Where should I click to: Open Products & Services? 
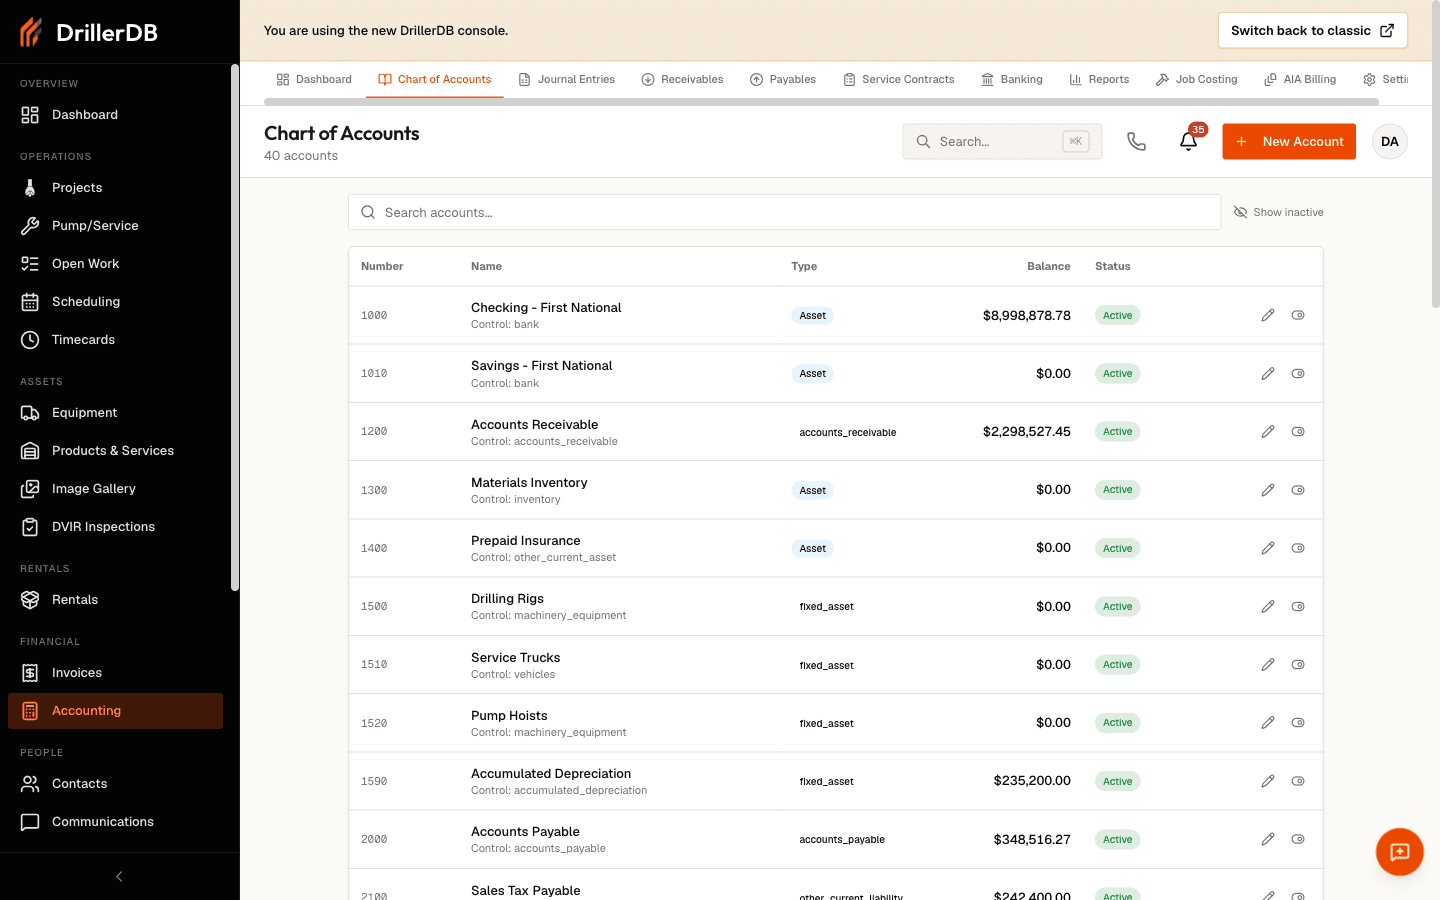tap(115, 451)
